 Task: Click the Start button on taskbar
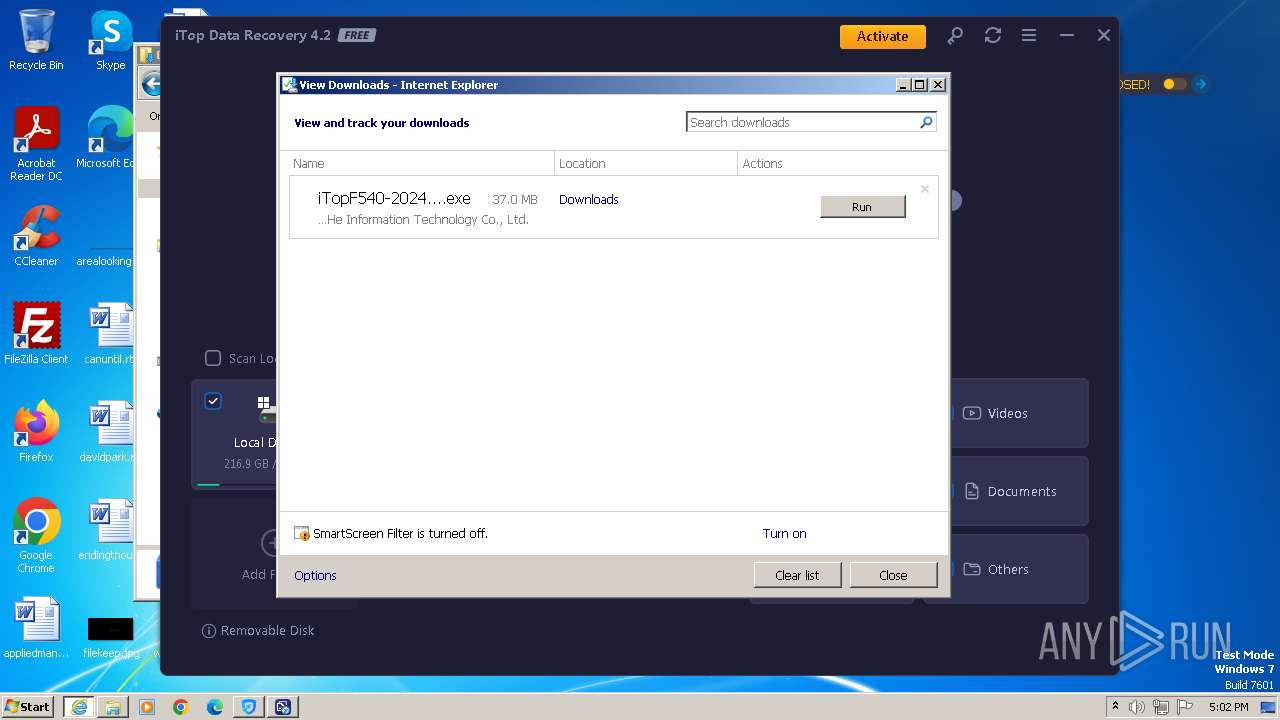click(28, 706)
